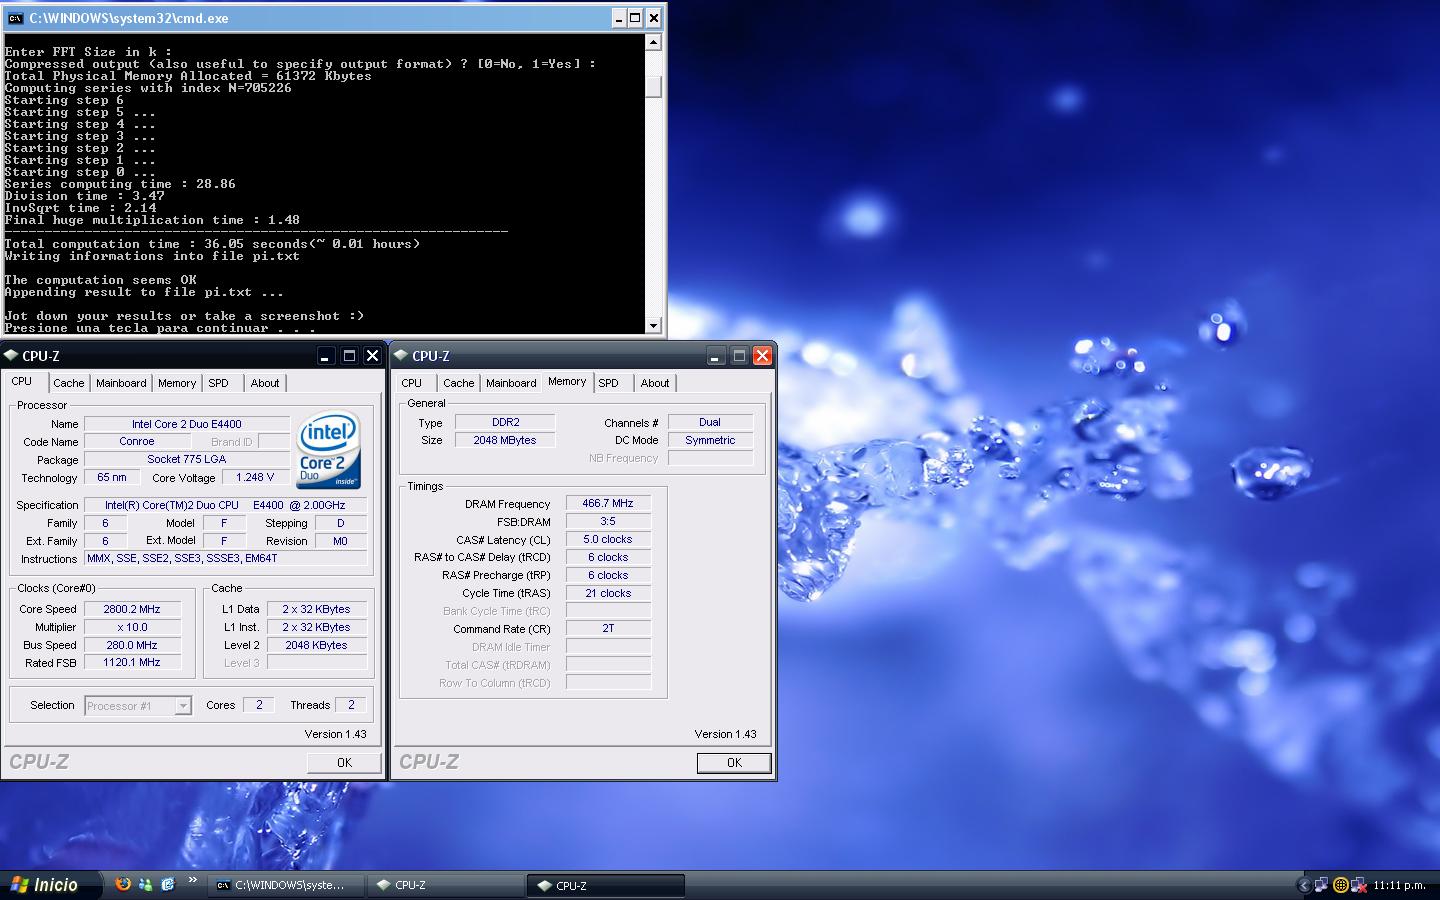The width and height of the screenshot is (1440, 900).
Task: Open About tab in right CPU-Z
Action: pyautogui.click(x=655, y=383)
